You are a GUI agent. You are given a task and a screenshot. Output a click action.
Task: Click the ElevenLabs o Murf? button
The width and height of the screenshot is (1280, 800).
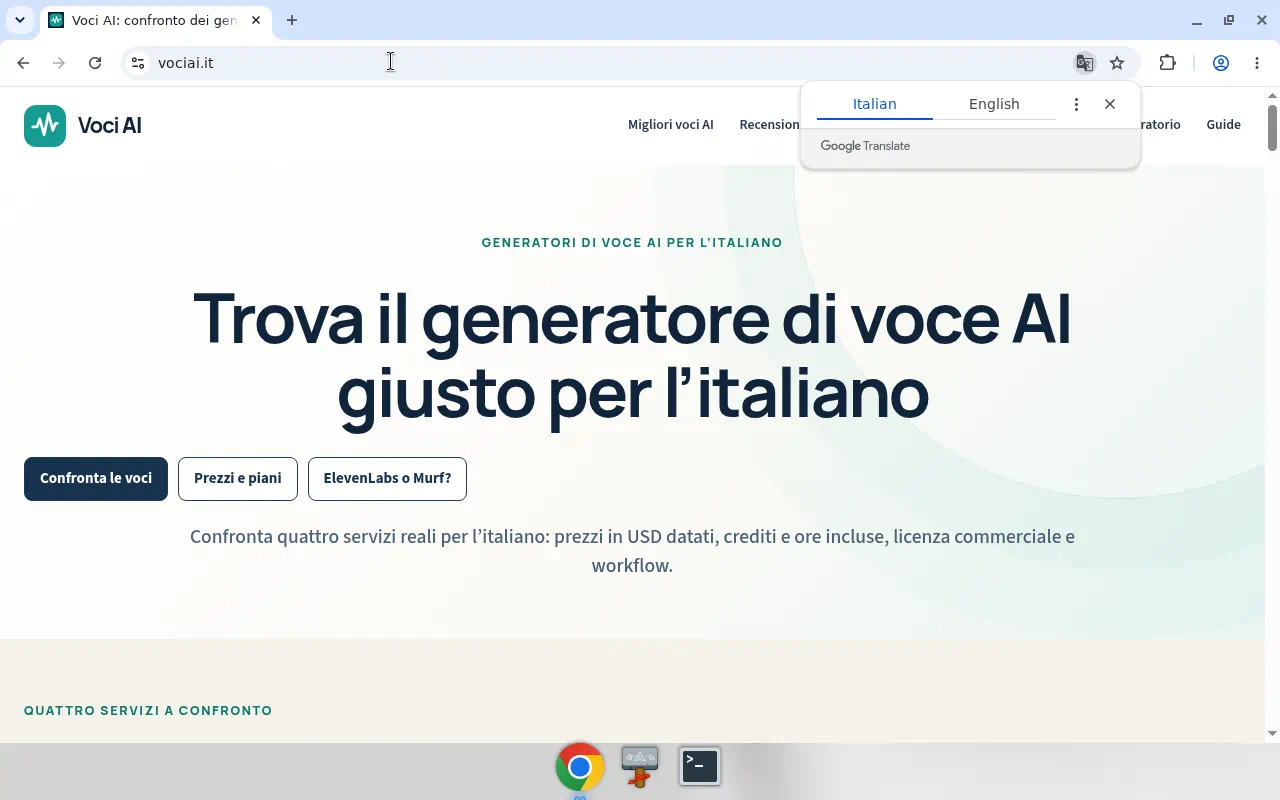[x=387, y=479]
